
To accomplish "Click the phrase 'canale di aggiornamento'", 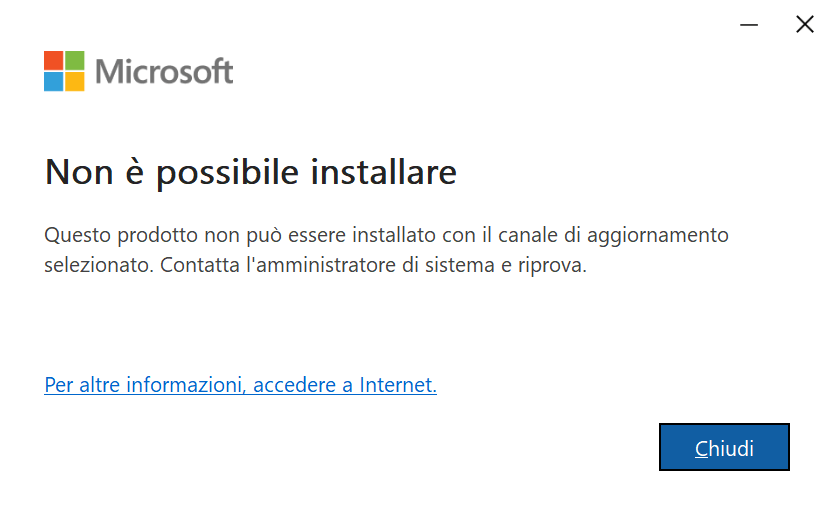I will click(x=613, y=236).
